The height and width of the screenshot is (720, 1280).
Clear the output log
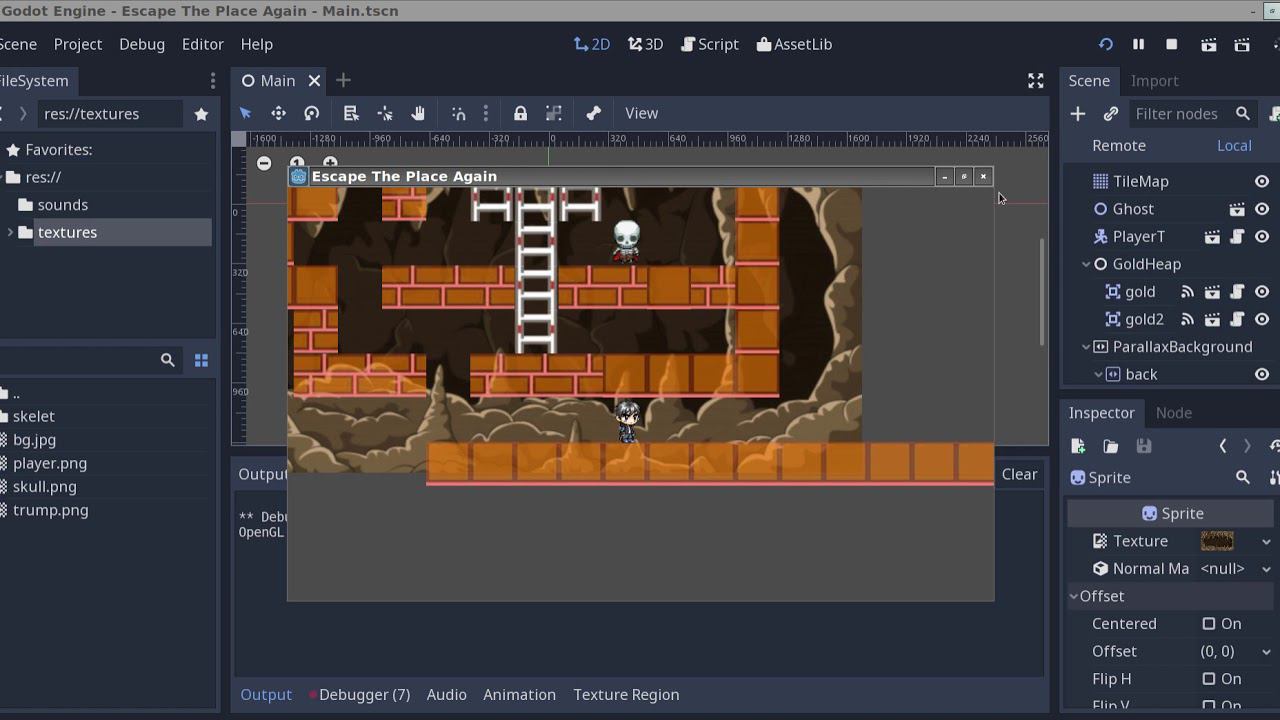1019,474
